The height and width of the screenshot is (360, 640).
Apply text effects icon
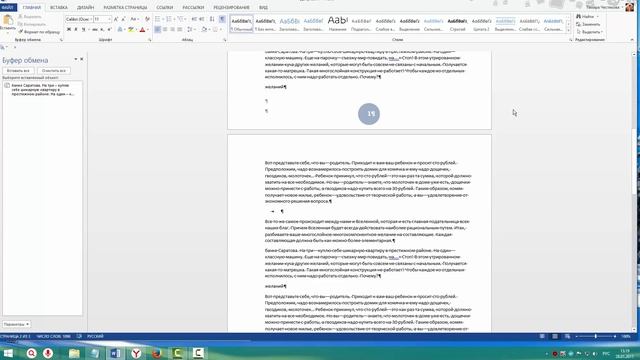click(120, 29)
